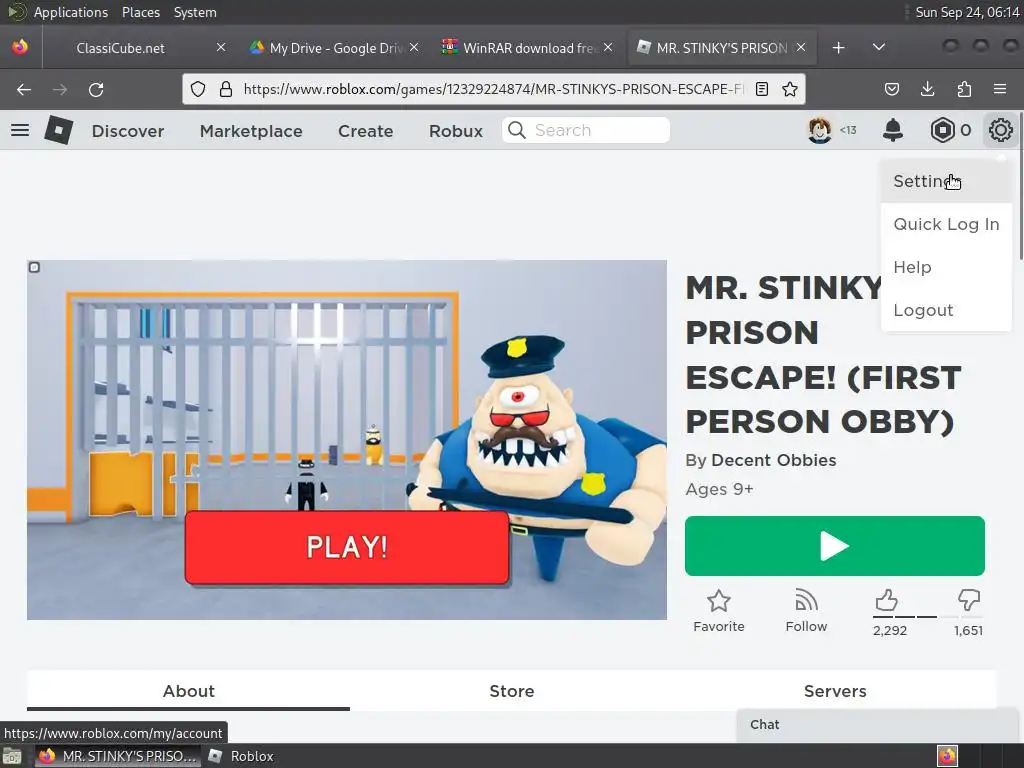Viewport: 1024px width, 768px height.
Task: Toggle reader view icon in address bar
Action: 761,89
